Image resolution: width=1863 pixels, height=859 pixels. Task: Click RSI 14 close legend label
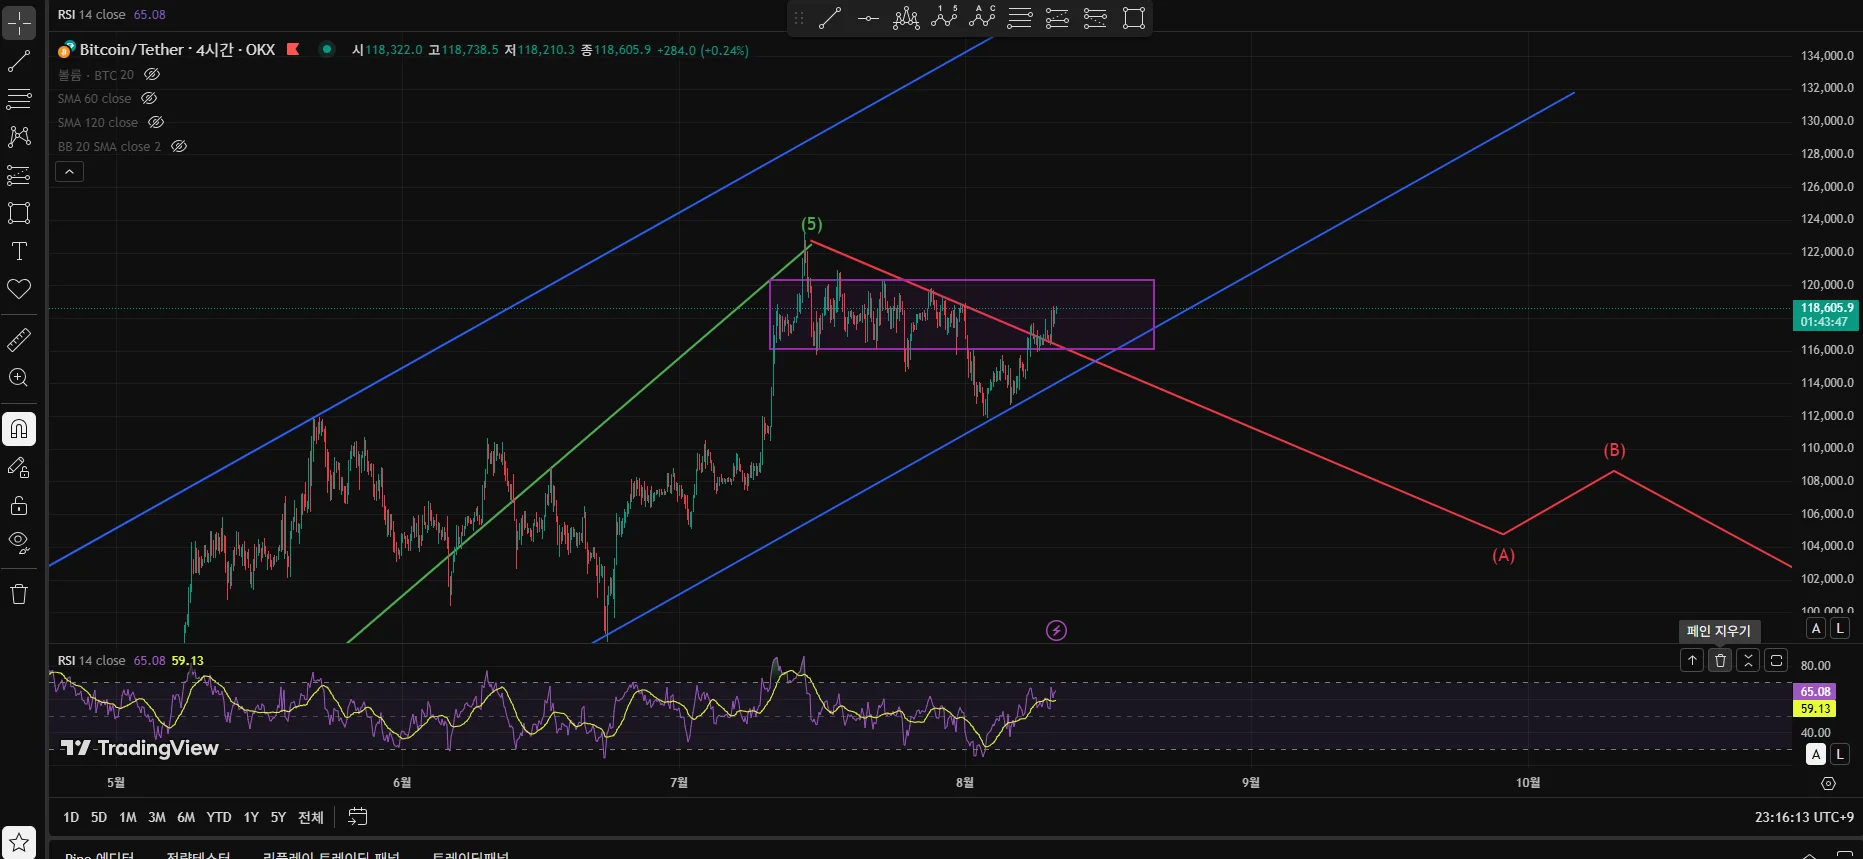pos(92,661)
